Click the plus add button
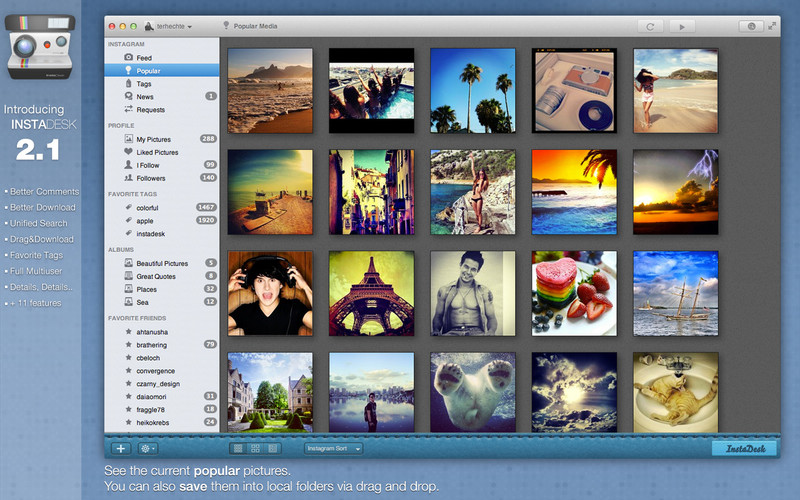 (x=121, y=448)
